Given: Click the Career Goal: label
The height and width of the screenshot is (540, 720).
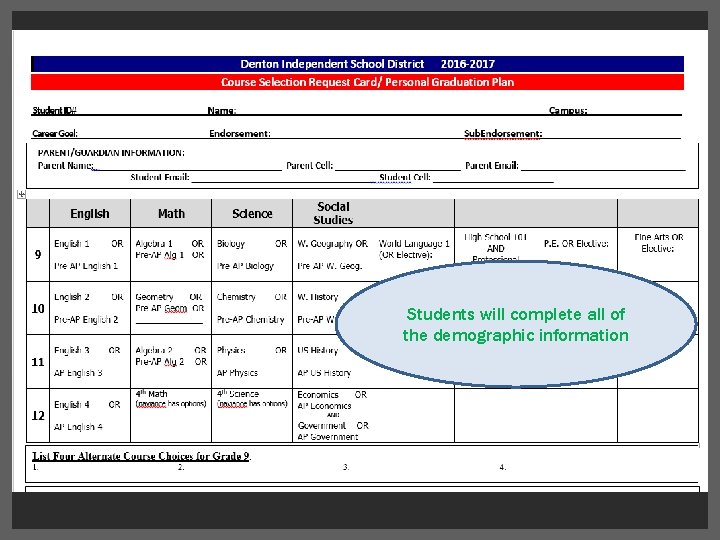Looking at the screenshot, I should click(x=55, y=133).
